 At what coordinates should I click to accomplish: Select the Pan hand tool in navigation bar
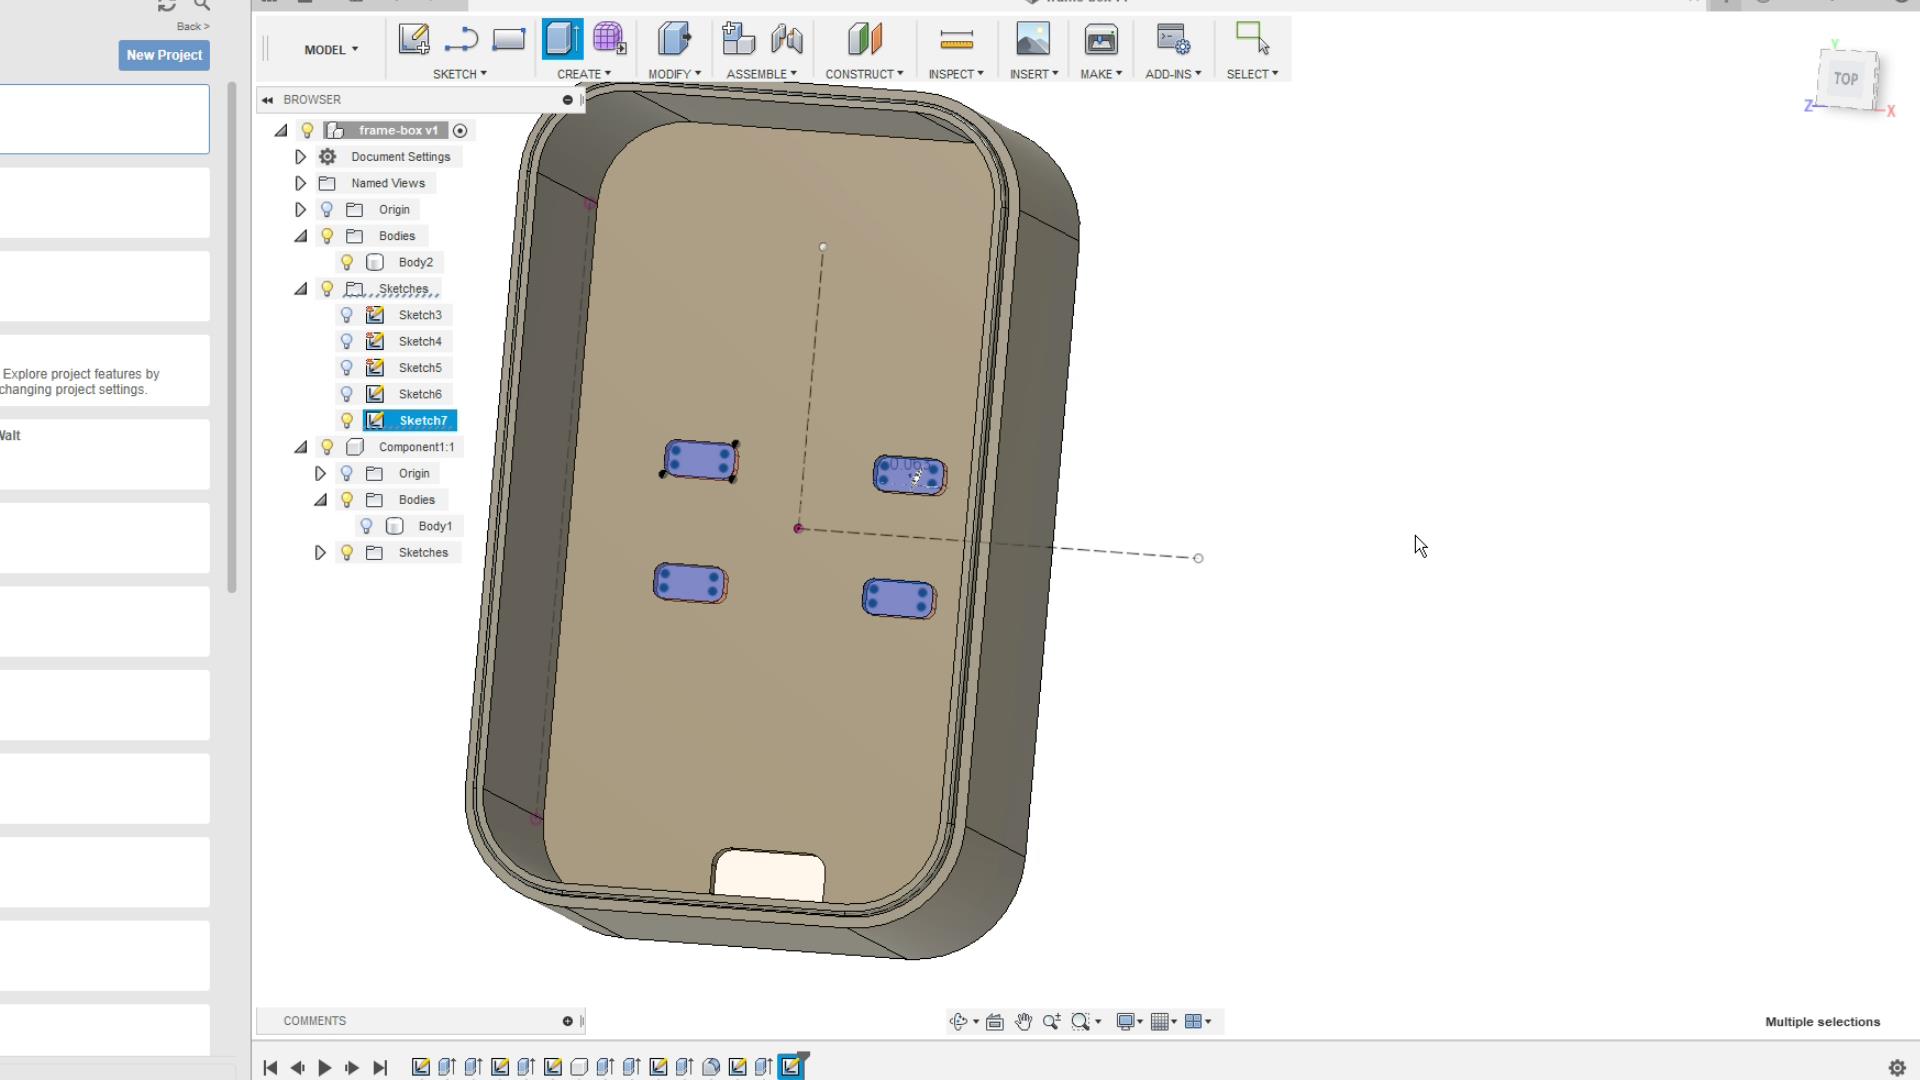[x=1023, y=1021]
